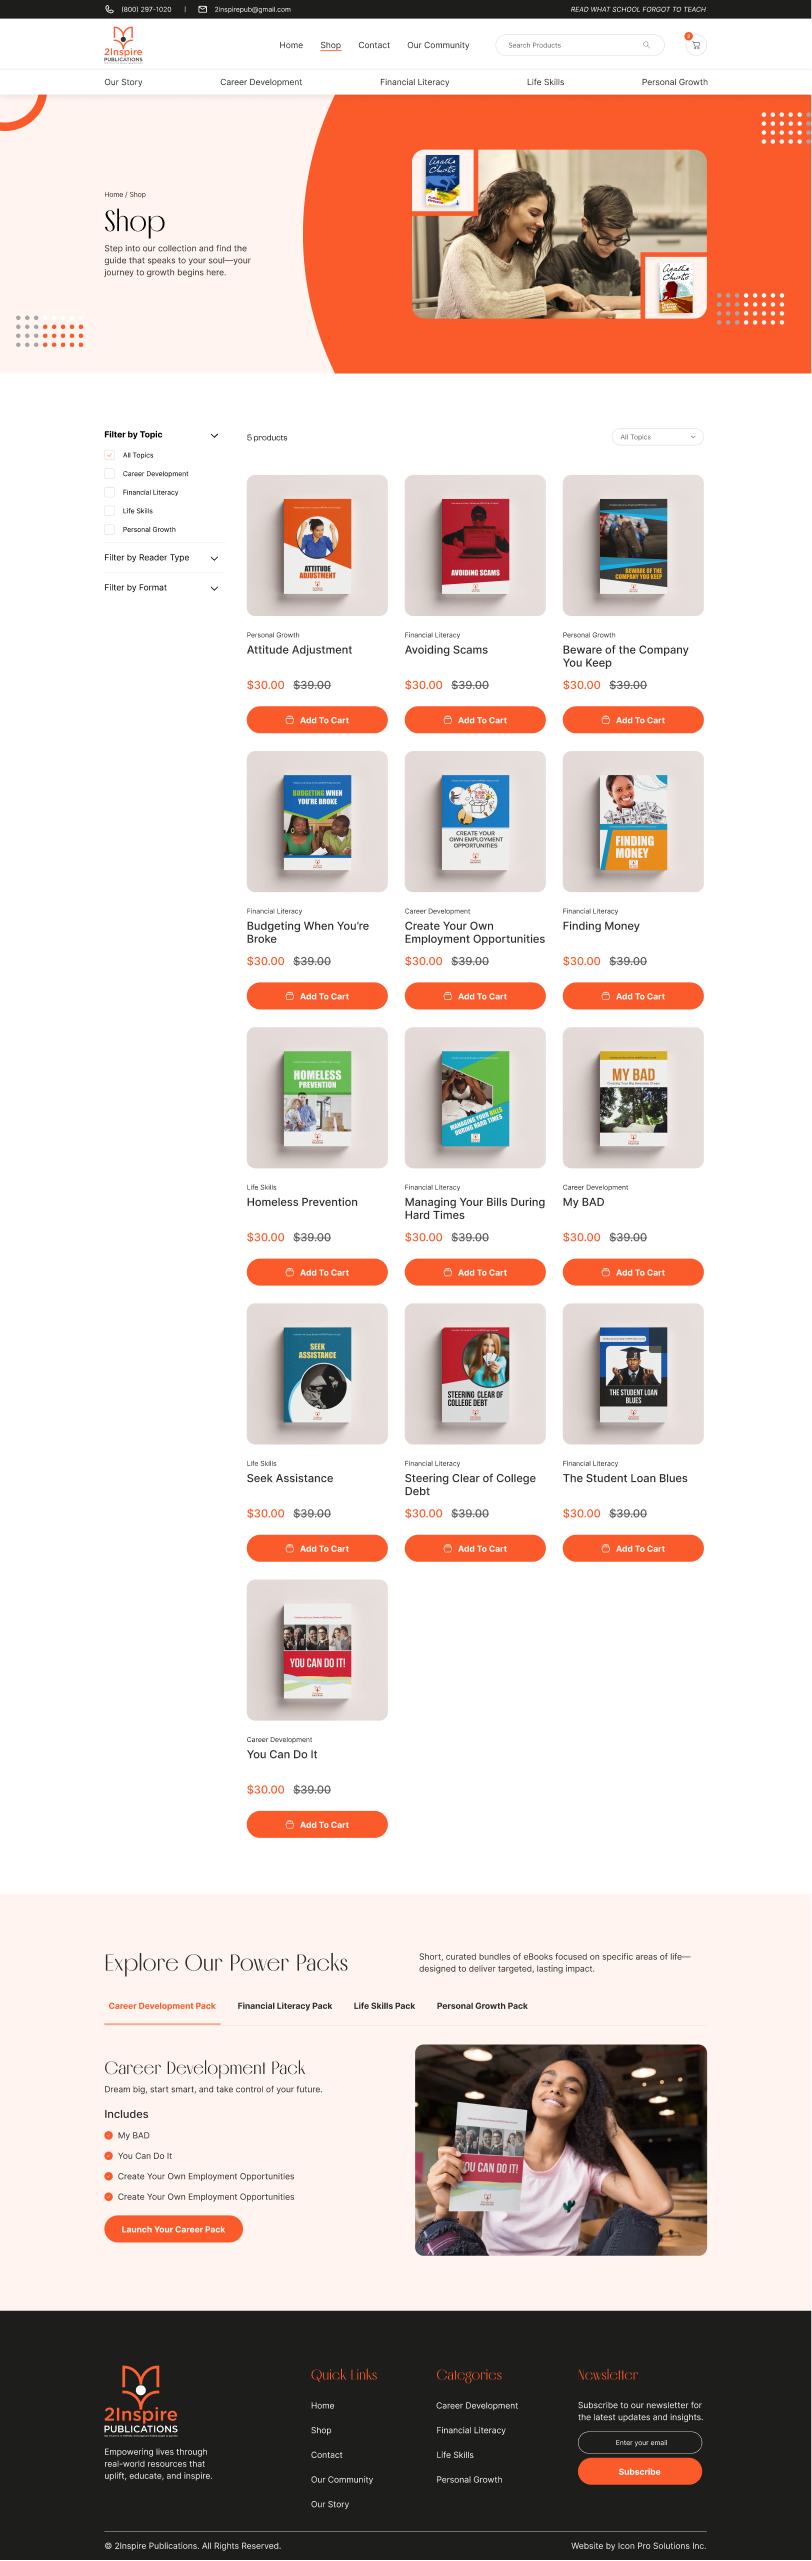
Task: Open the All Topics sort dropdown
Action: click(x=658, y=437)
